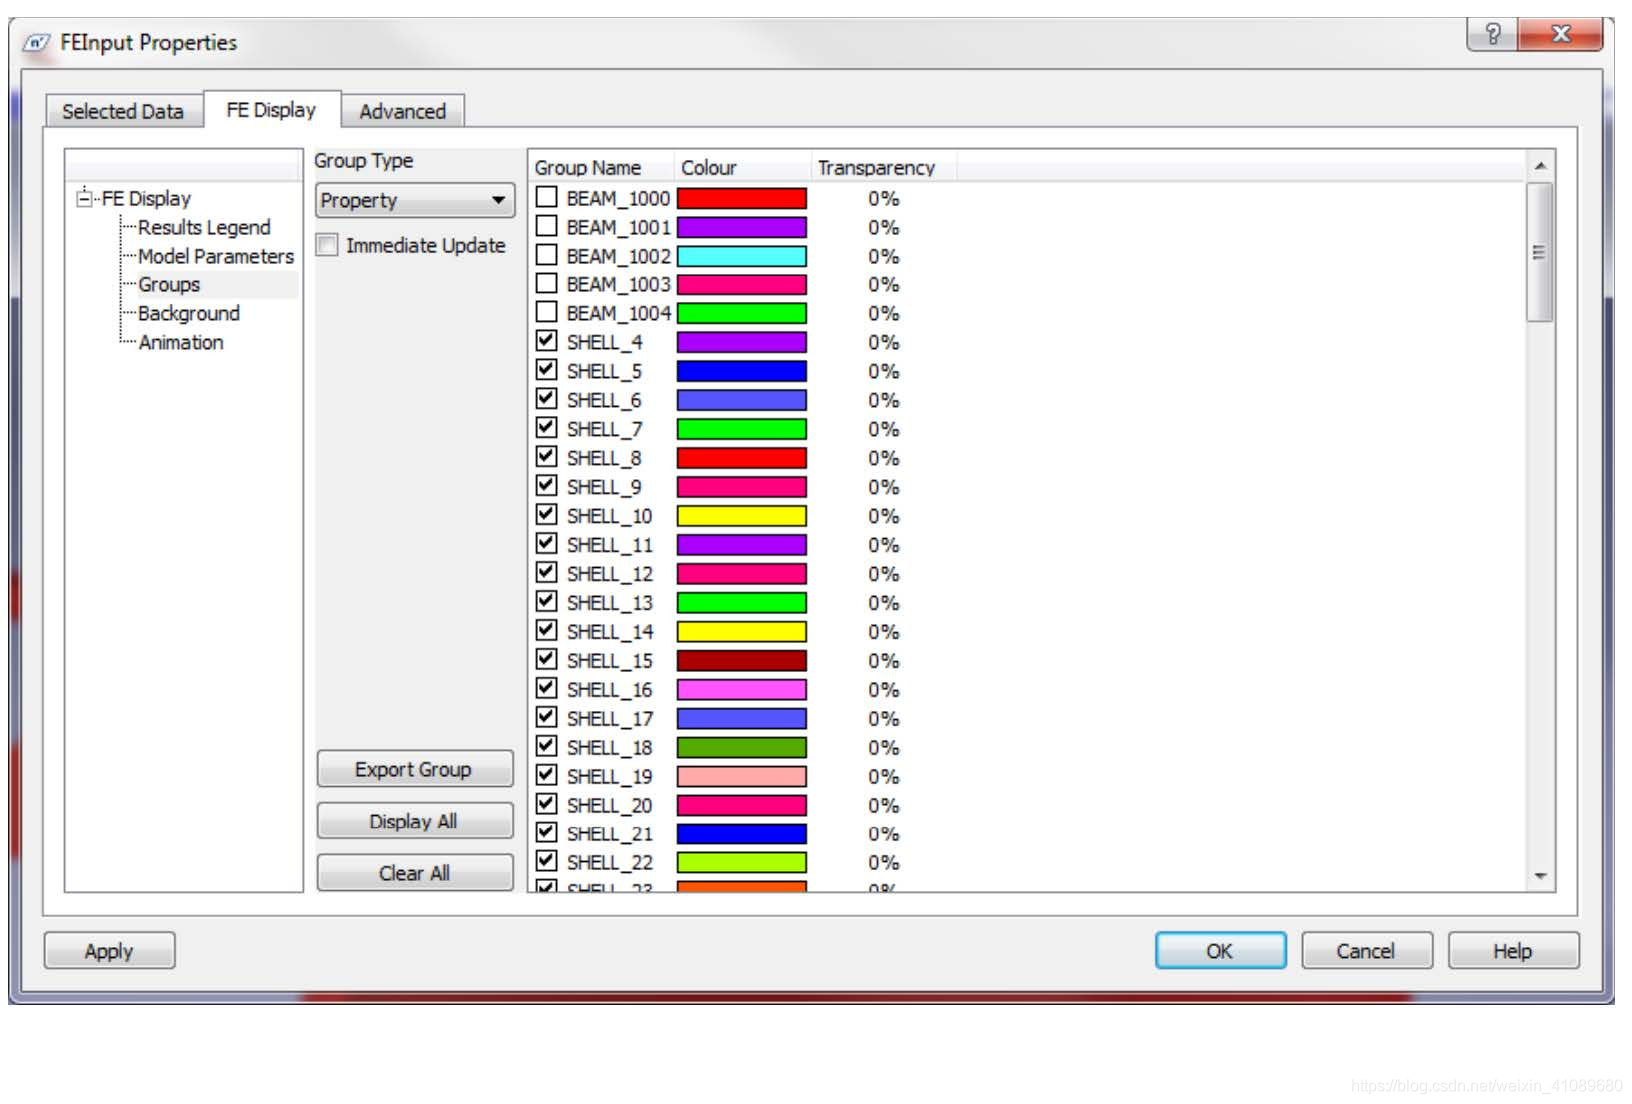Select the BEAM_1003 group name
This screenshot has height=1104, width=1632.
(618, 285)
